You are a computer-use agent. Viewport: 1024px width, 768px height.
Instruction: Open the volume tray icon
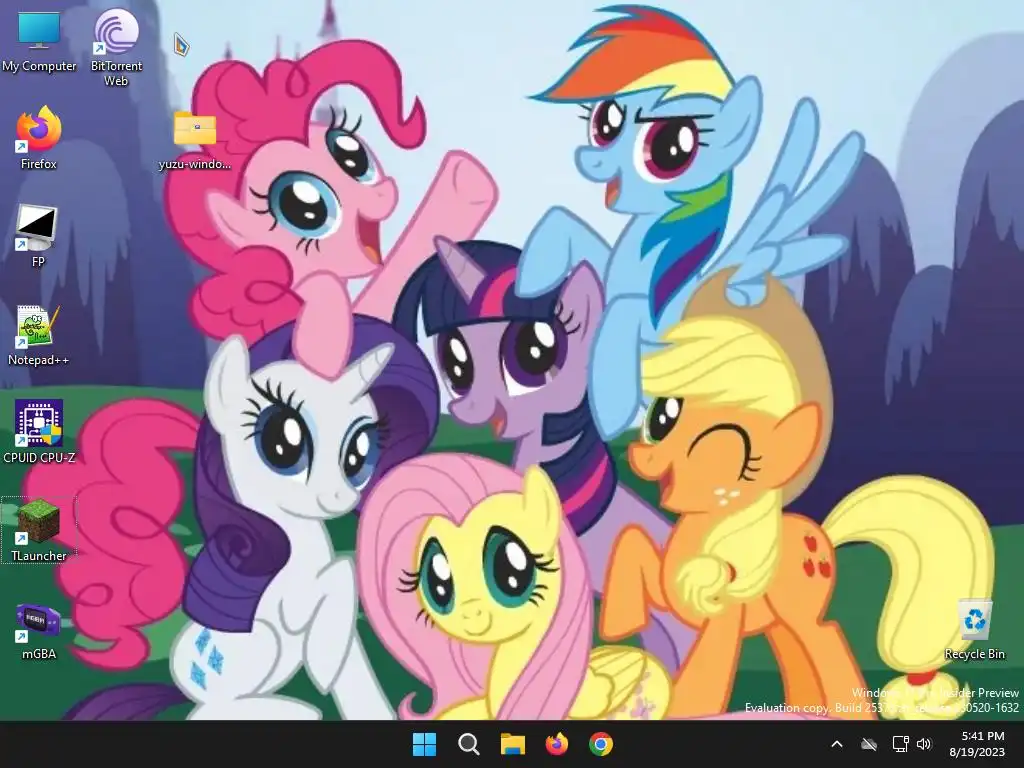(x=923, y=744)
